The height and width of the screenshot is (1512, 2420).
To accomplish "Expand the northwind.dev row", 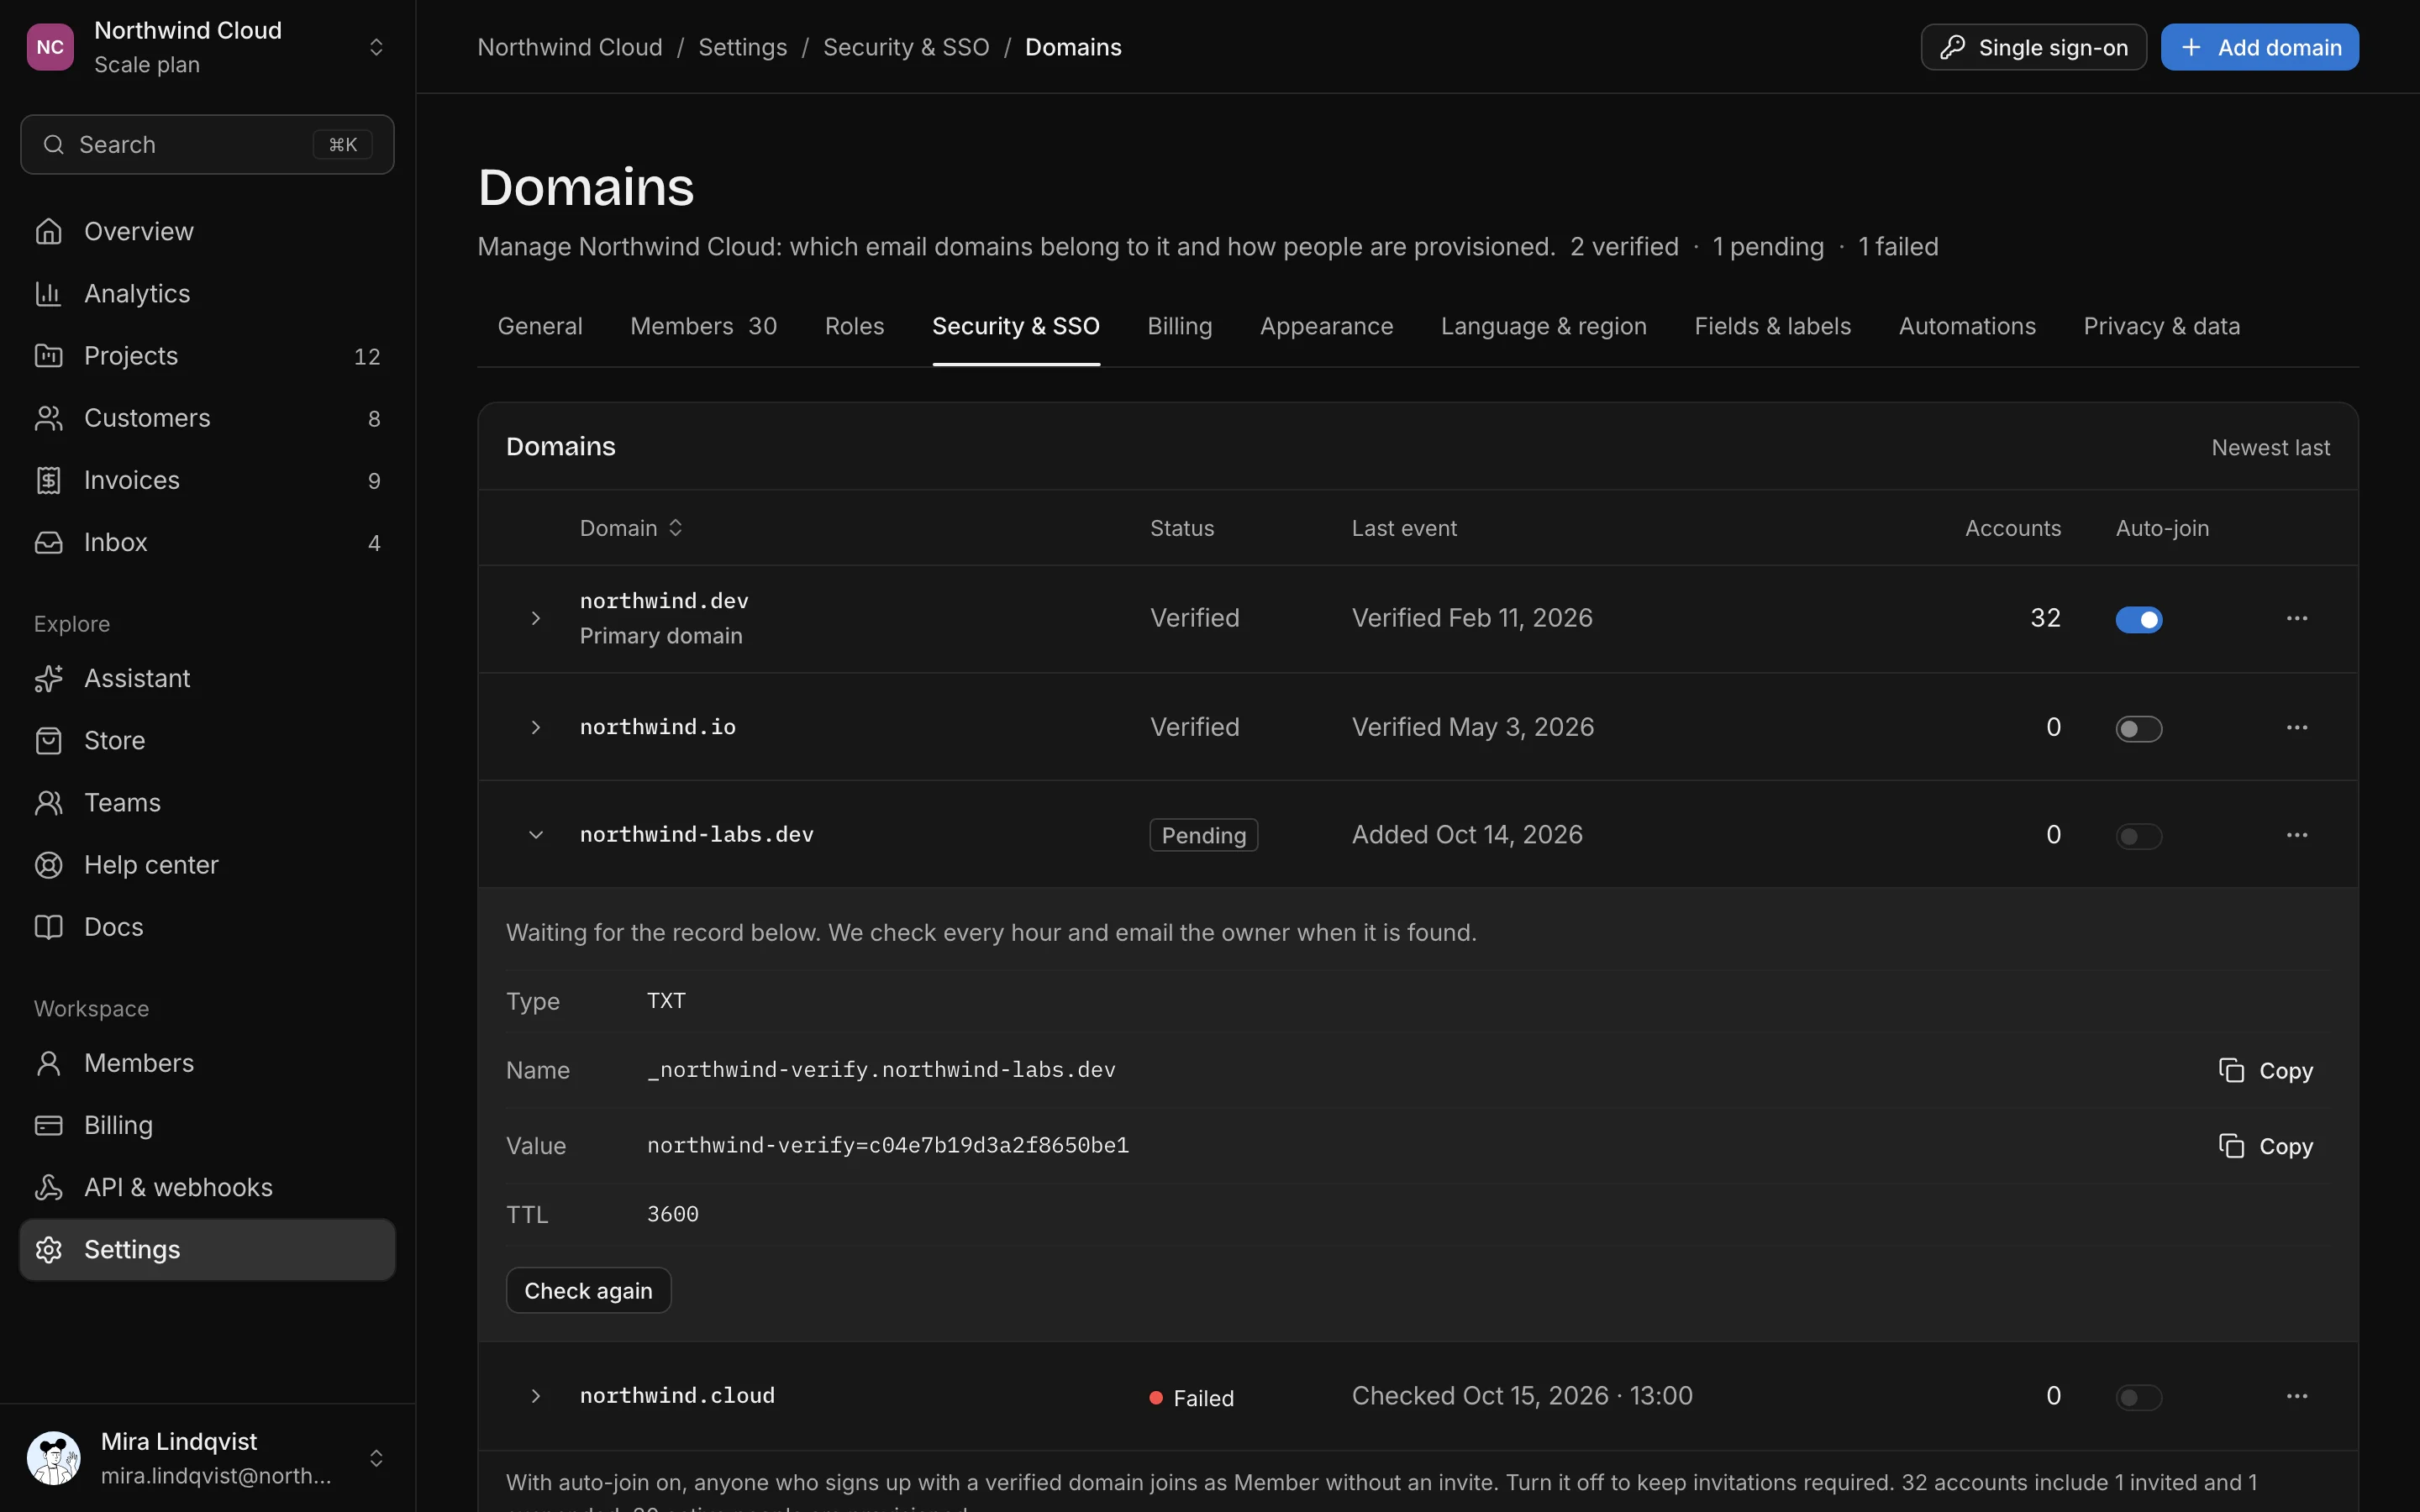I will pos(536,618).
